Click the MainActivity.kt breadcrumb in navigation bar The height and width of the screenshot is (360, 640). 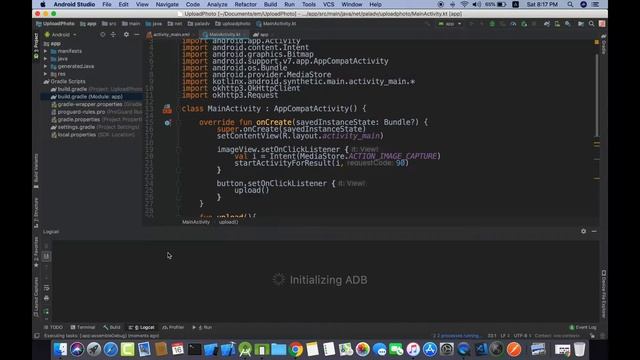coord(276,24)
